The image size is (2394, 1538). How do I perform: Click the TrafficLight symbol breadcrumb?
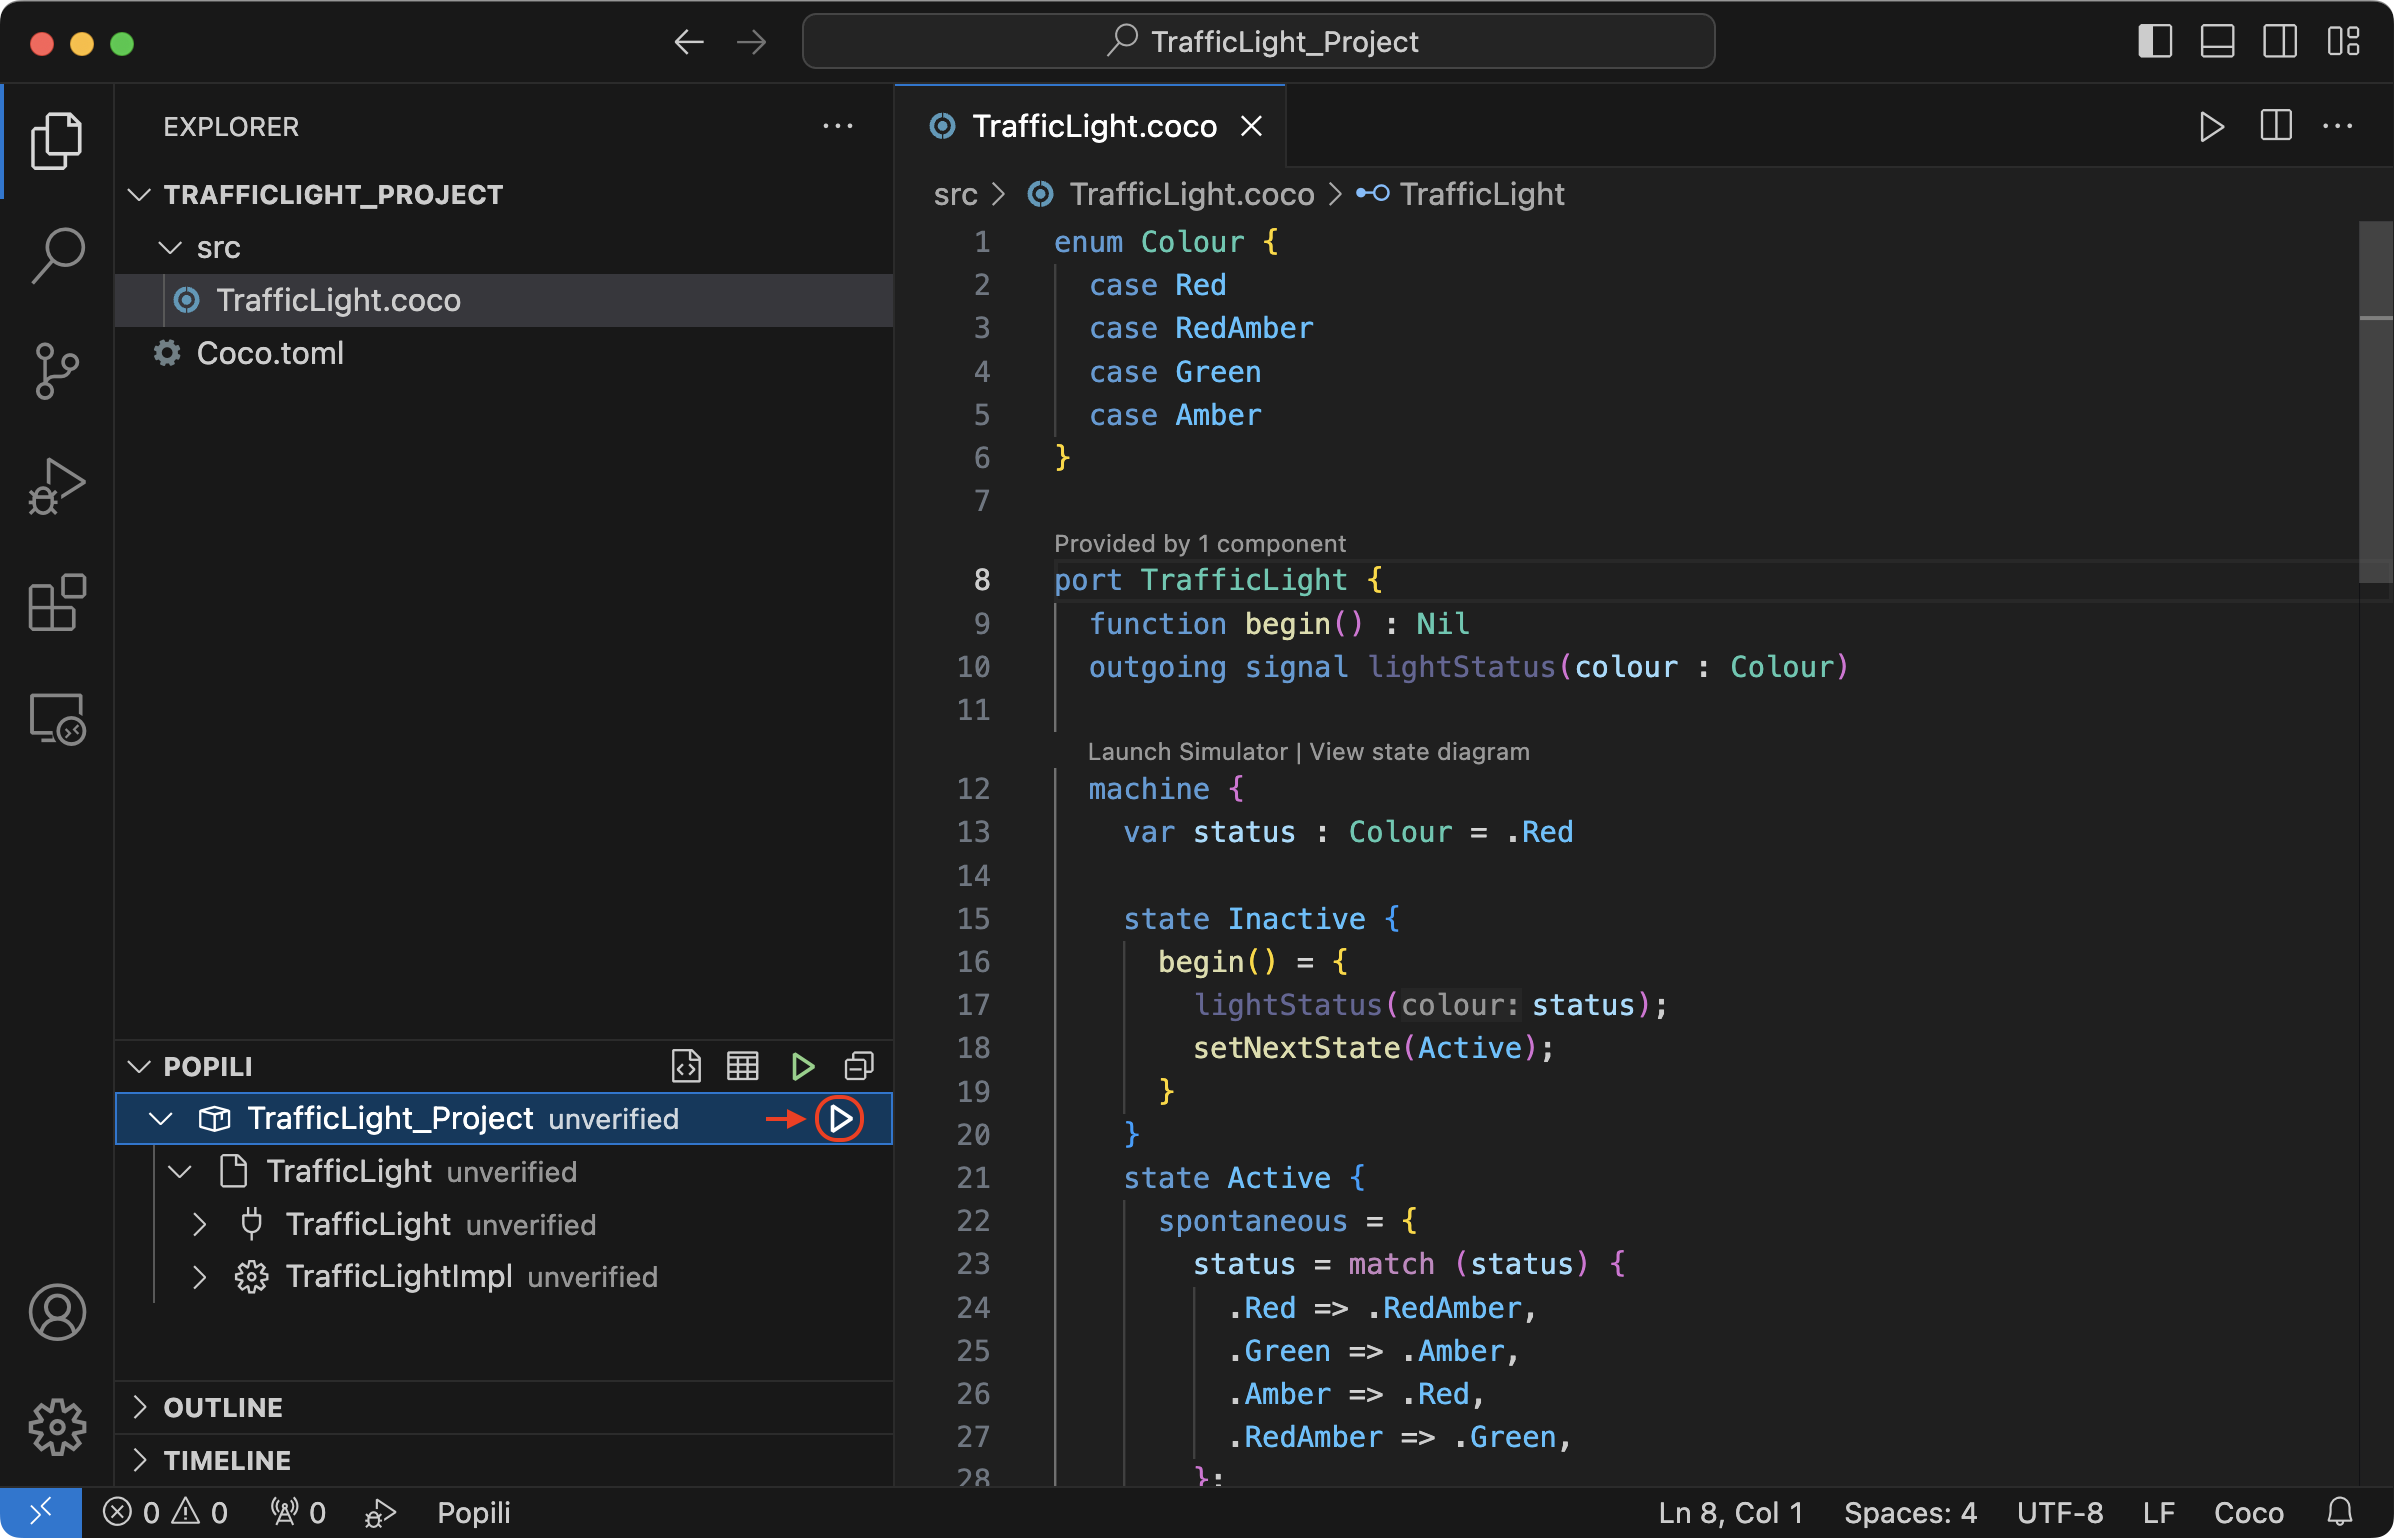click(x=1481, y=194)
